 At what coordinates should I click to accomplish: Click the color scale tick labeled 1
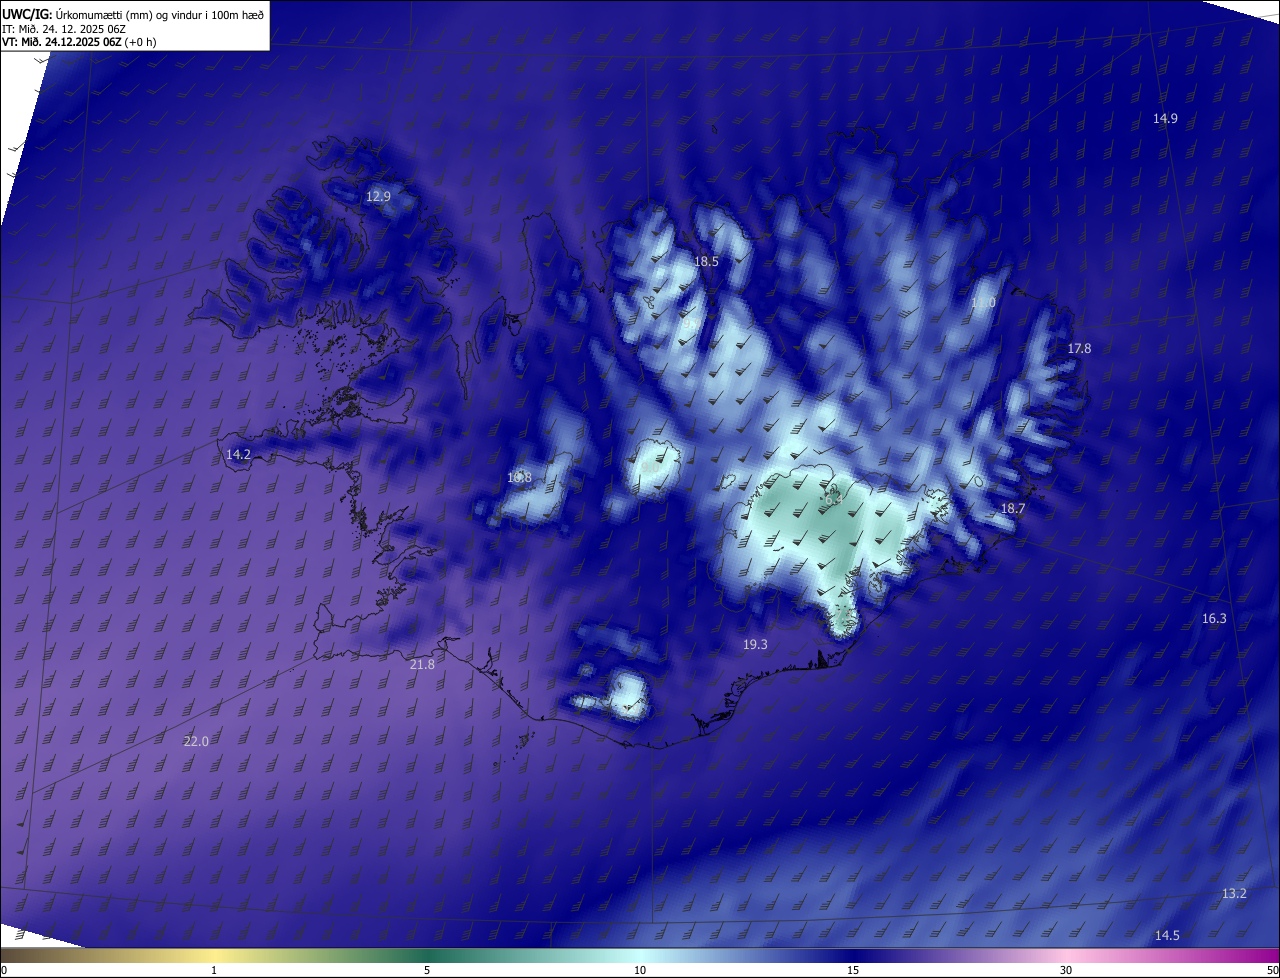point(214,970)
